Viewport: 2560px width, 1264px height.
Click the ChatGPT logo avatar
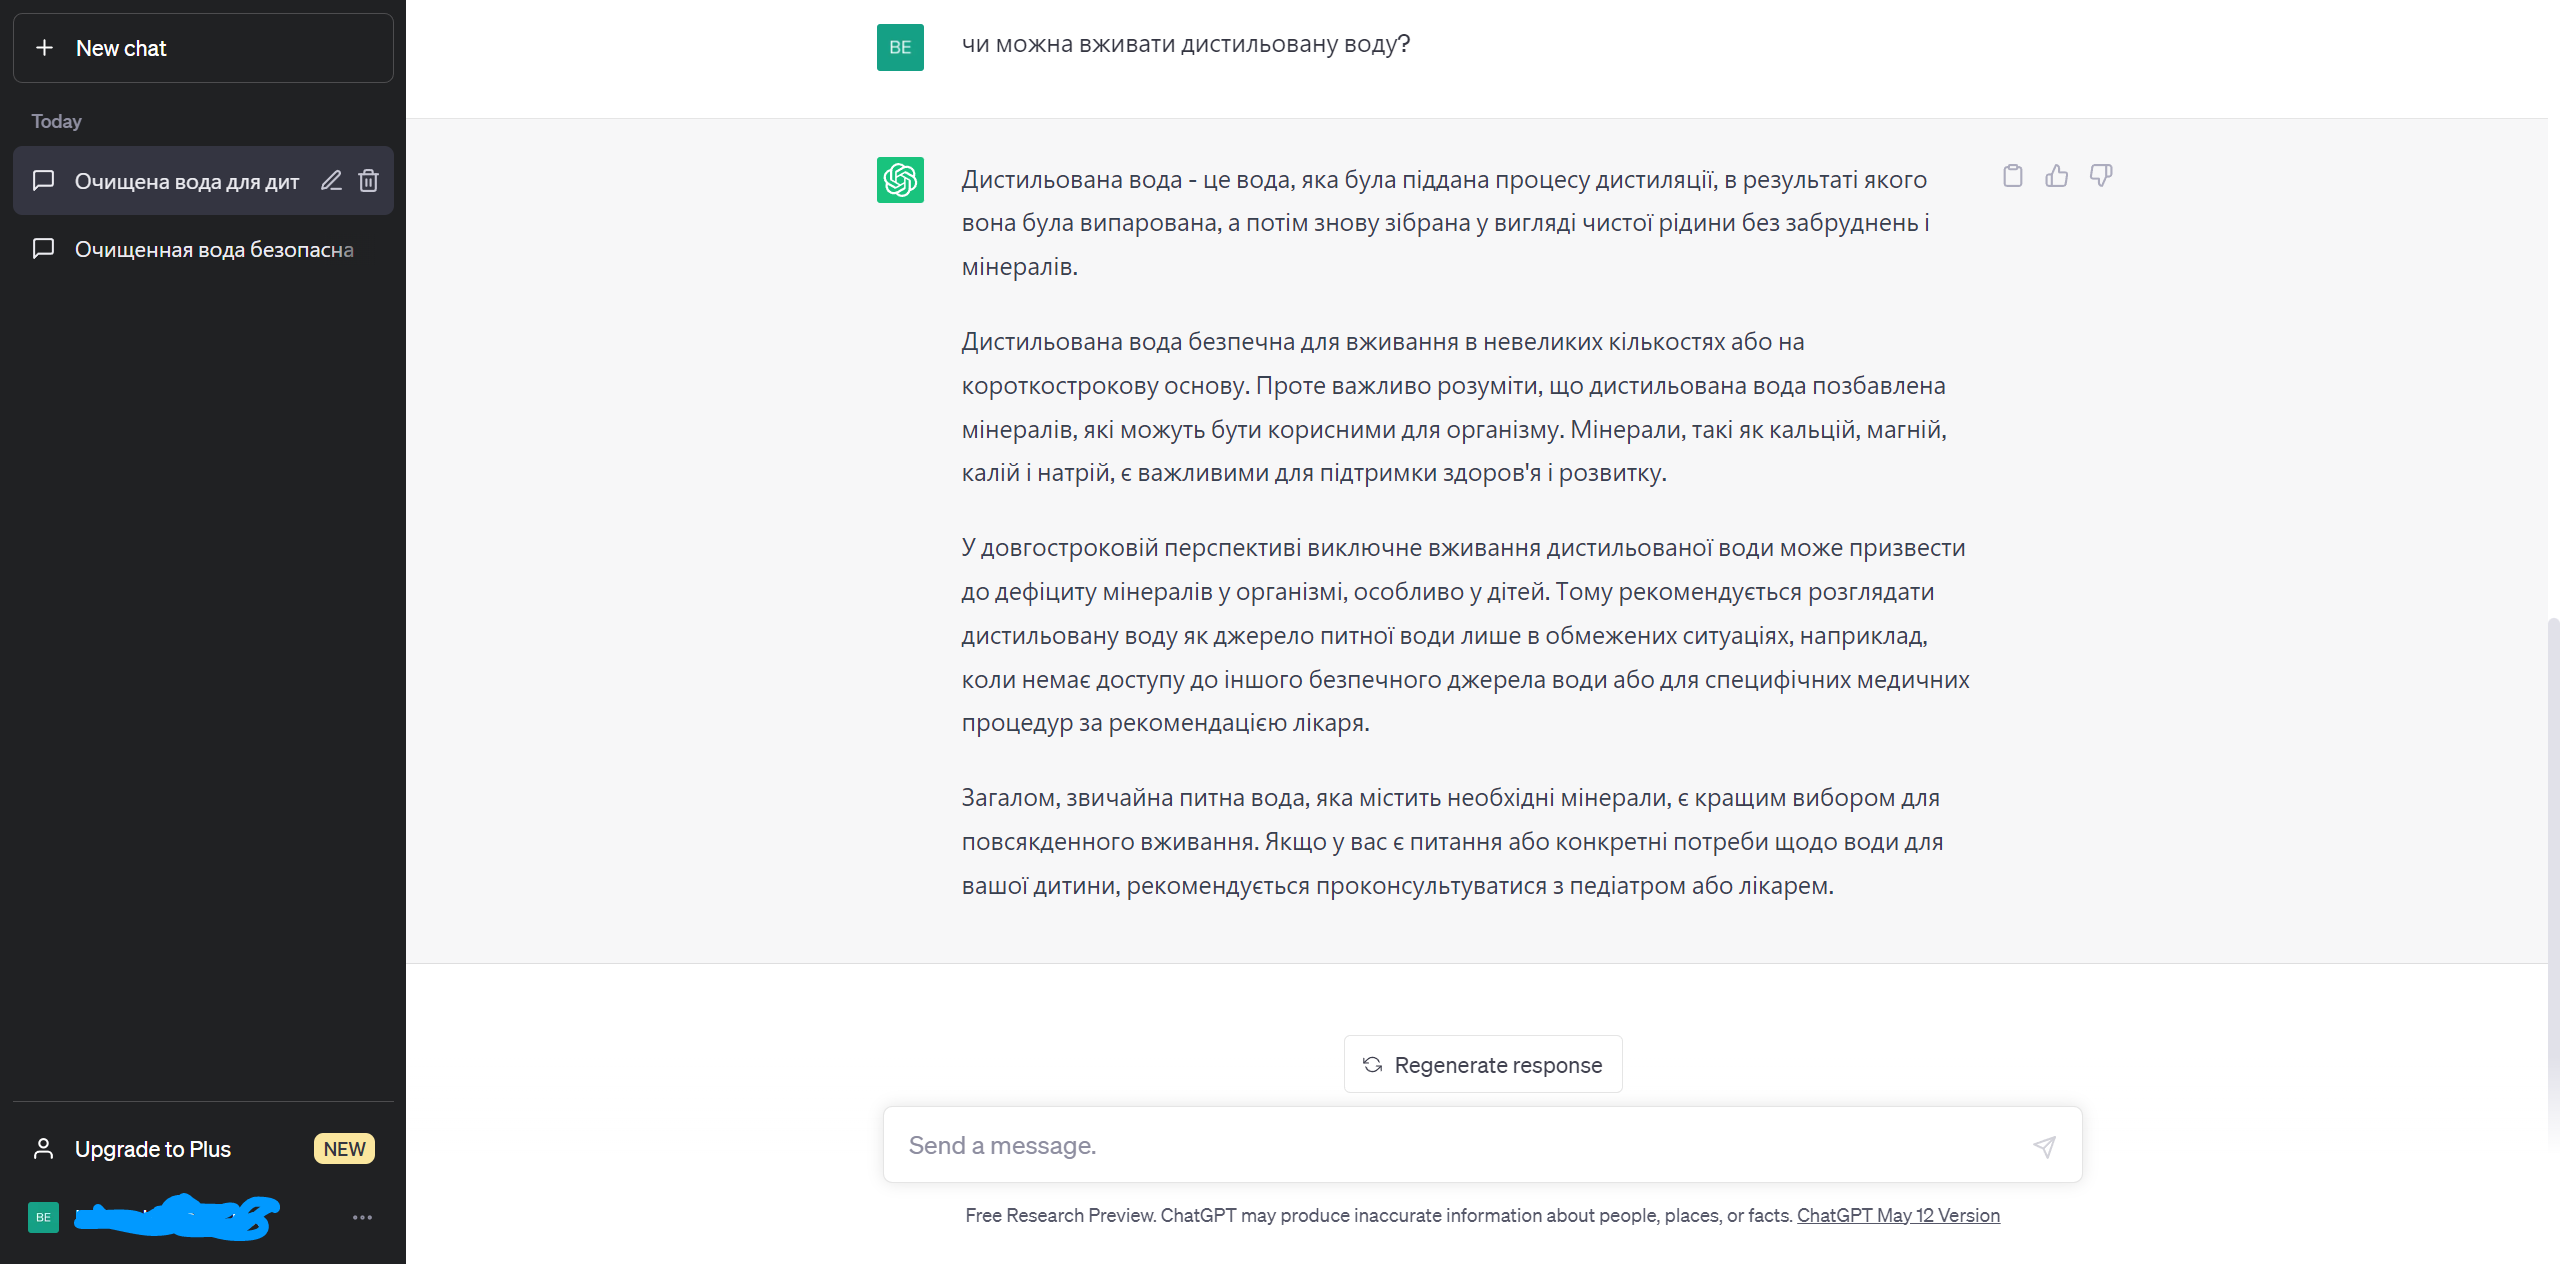(x=900, y=180)
